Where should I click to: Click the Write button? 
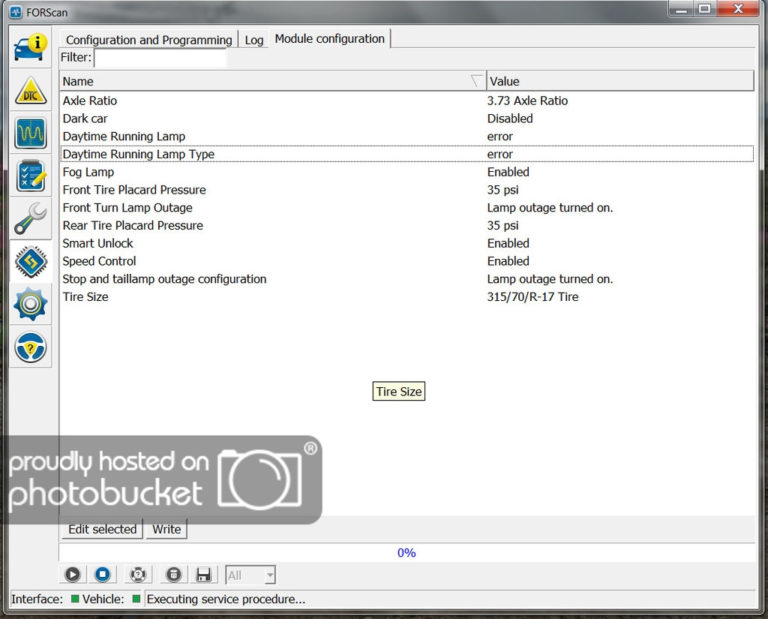click(167, 529)
